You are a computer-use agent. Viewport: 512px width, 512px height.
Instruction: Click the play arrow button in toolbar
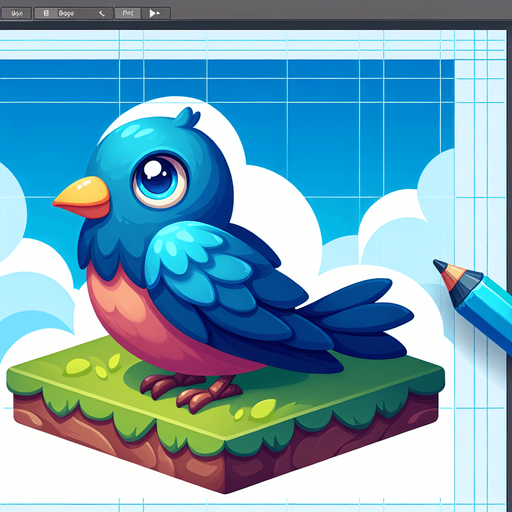pos(156,13)
